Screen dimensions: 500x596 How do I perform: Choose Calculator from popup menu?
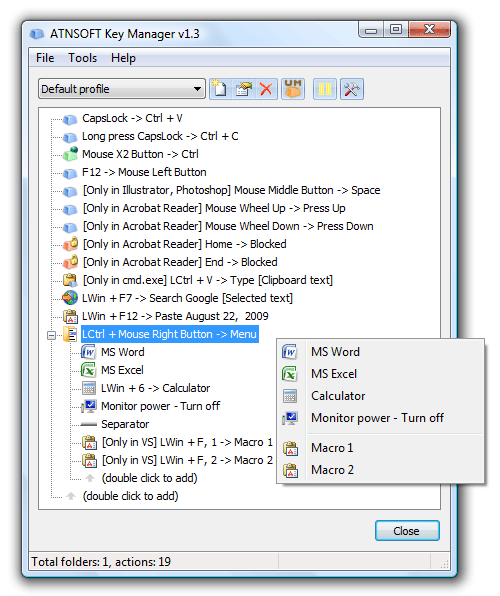tap(381, 396)
